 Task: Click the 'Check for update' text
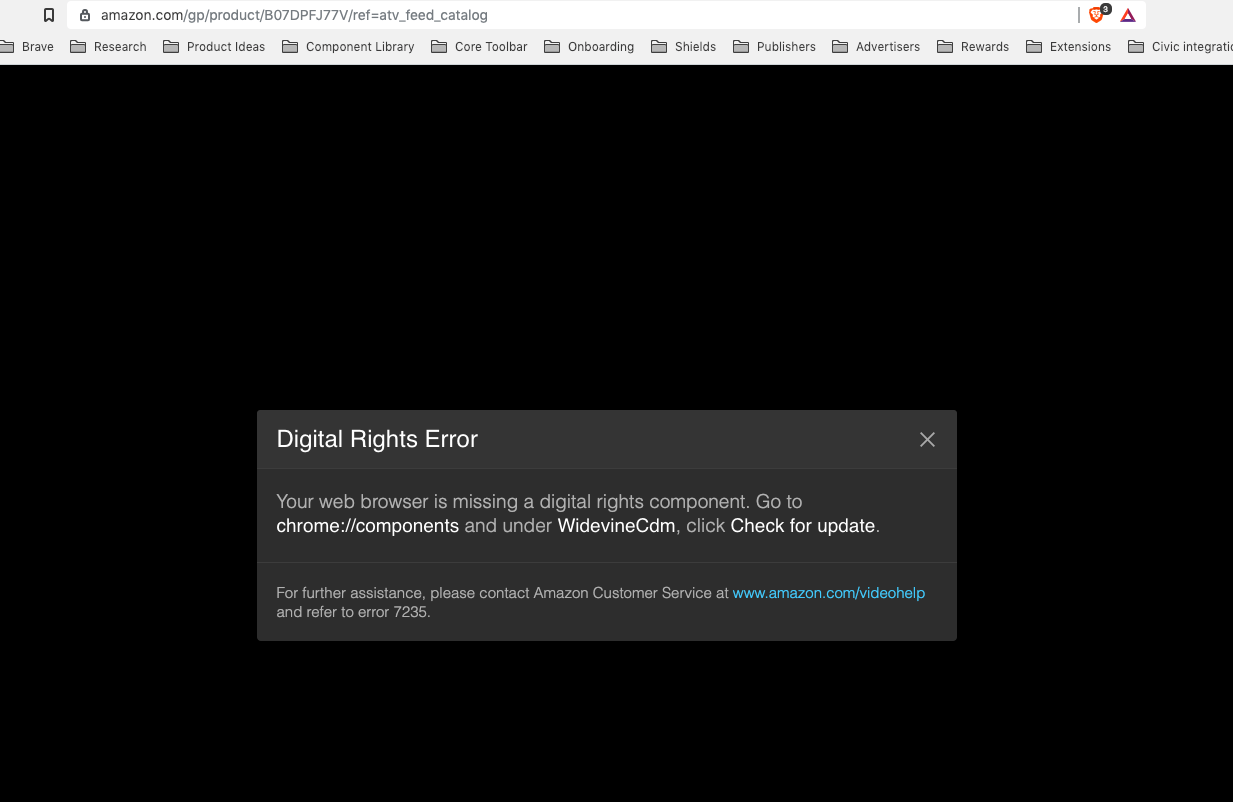(803, 526)
